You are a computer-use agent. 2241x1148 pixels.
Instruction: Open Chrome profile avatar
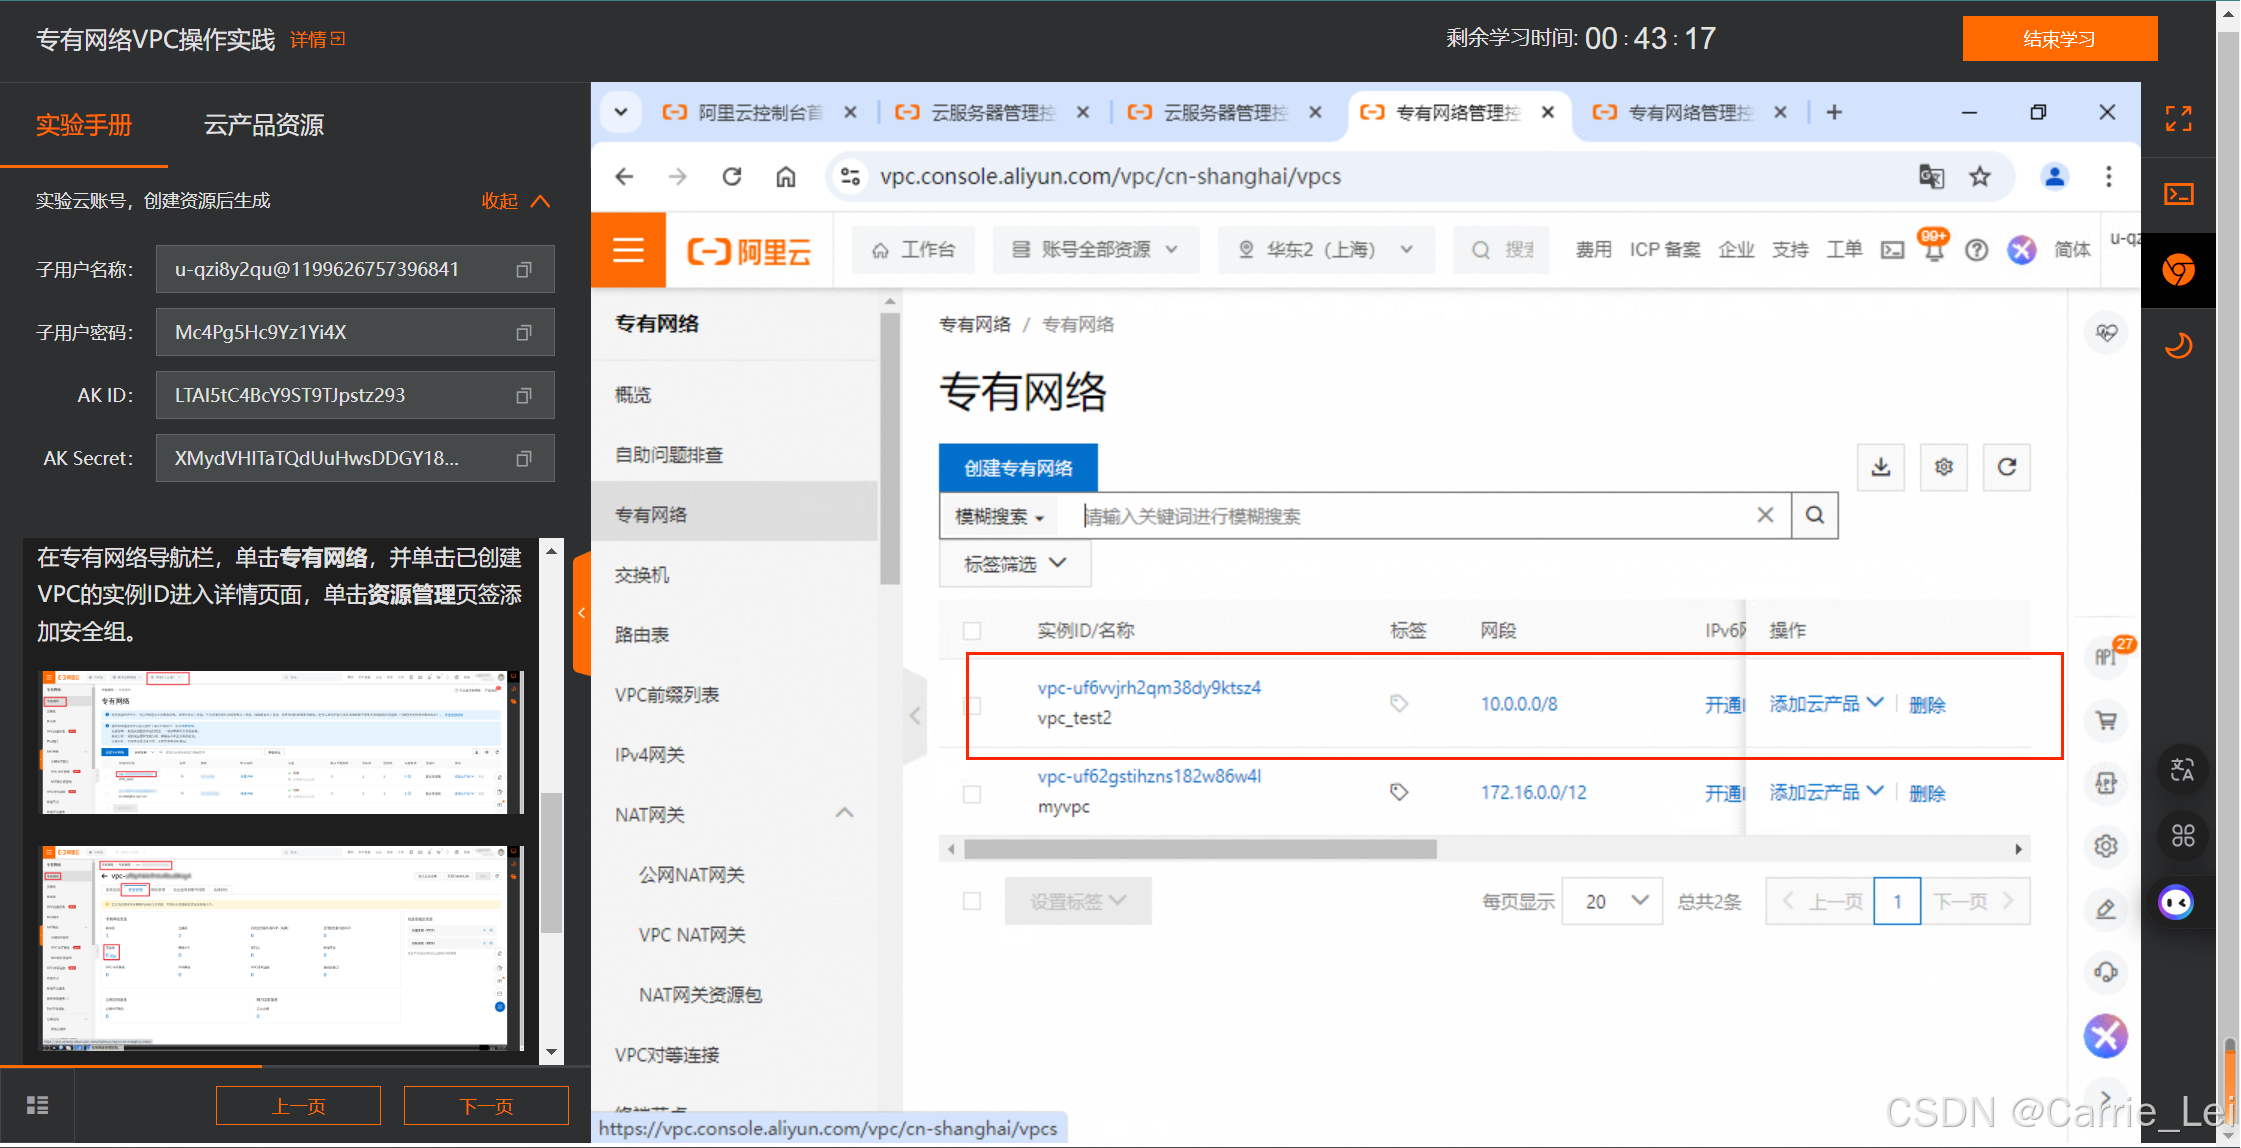pyautogui.click(x=2055, y=177)
